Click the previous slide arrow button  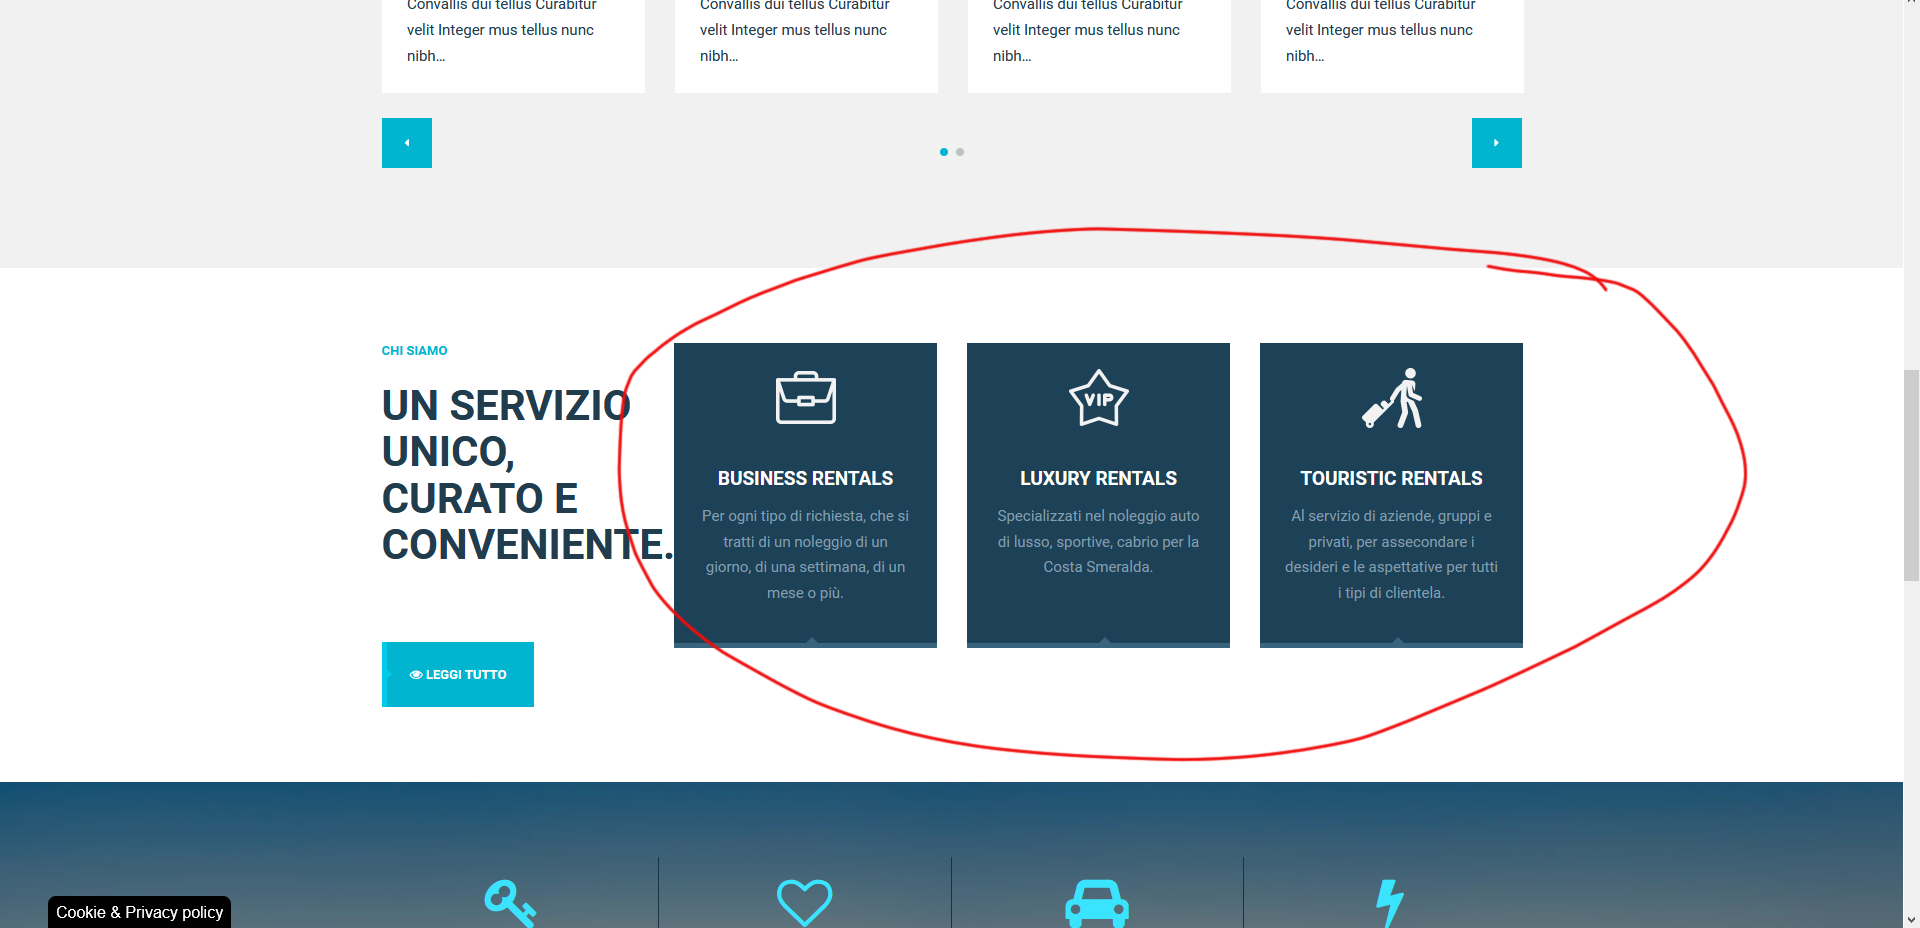click(407, 143)
